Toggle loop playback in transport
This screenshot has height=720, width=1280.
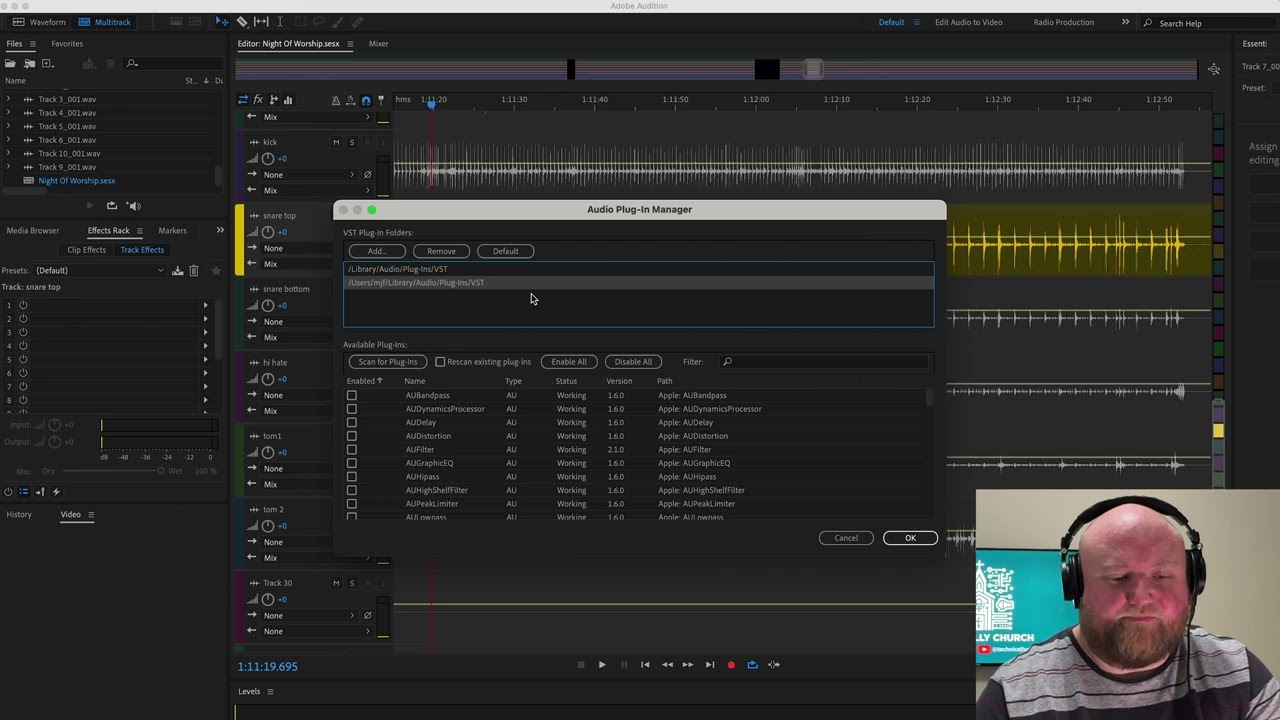click(x=752, y=665)
